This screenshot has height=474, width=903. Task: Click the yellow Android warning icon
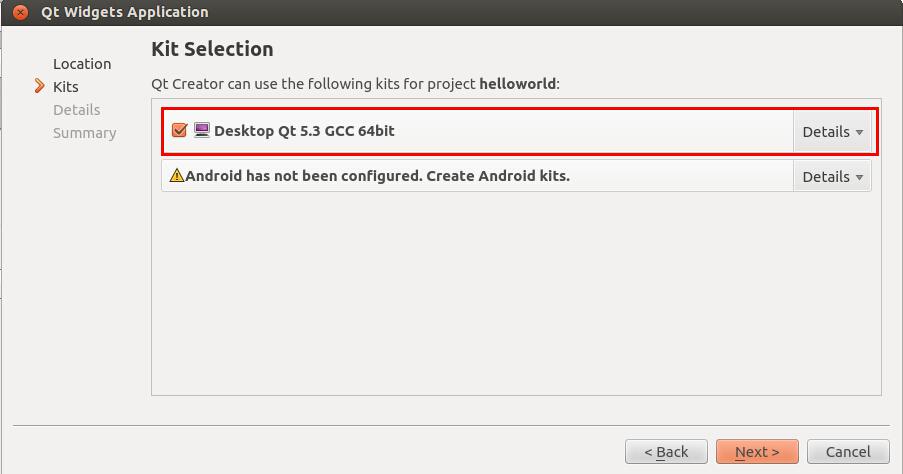pos(176,175)
